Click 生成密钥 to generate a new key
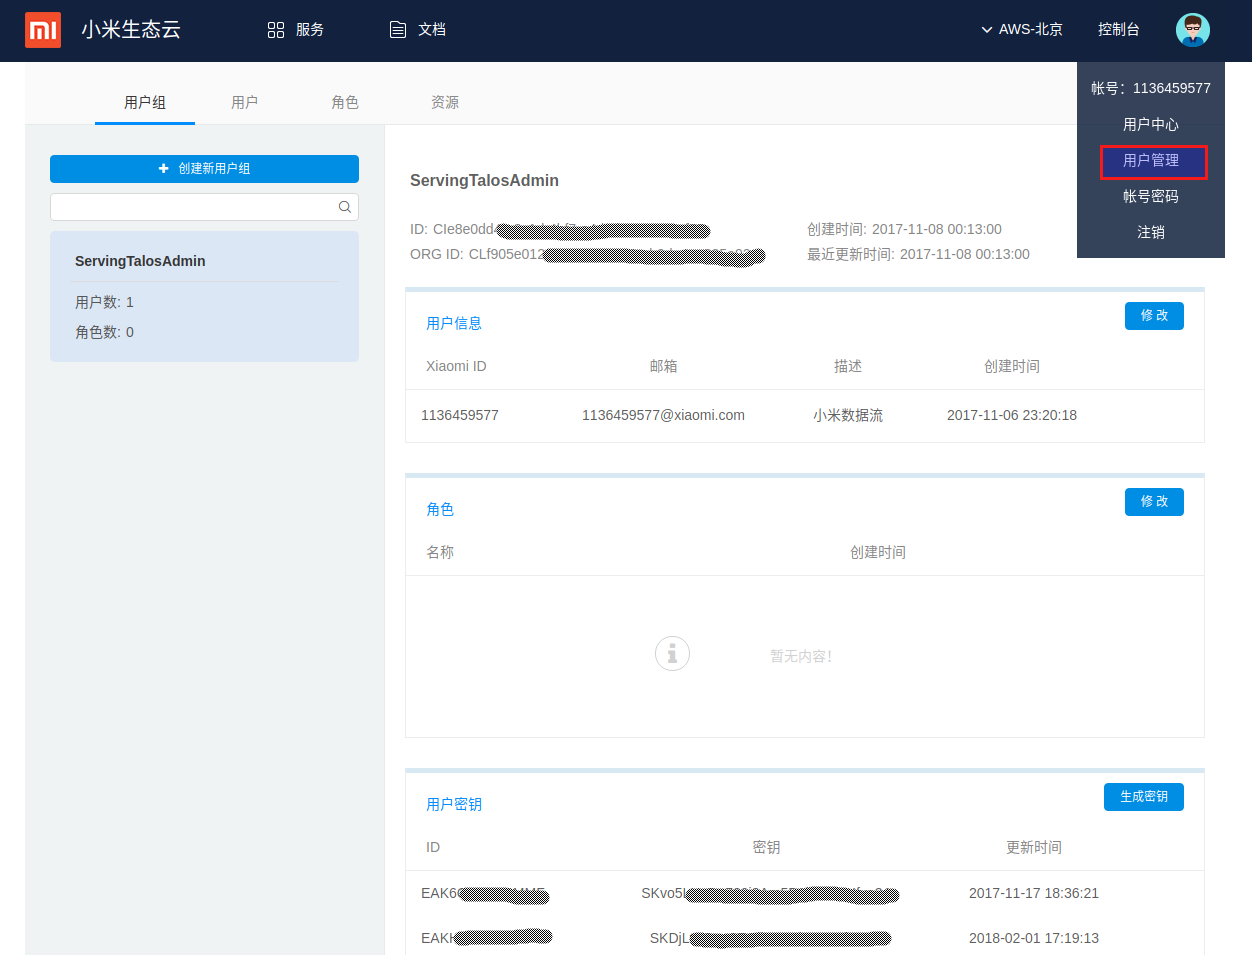Screen dimensions: 1252x957 [1143, 797]
